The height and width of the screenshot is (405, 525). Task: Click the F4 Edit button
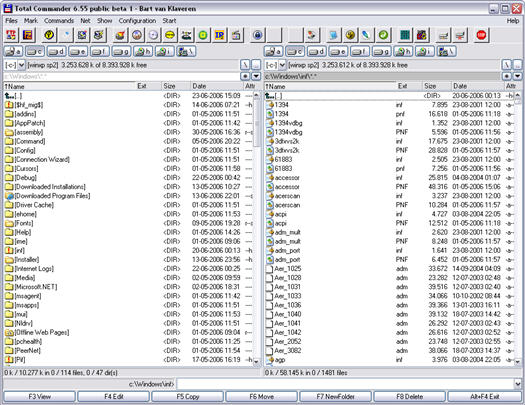114,397
